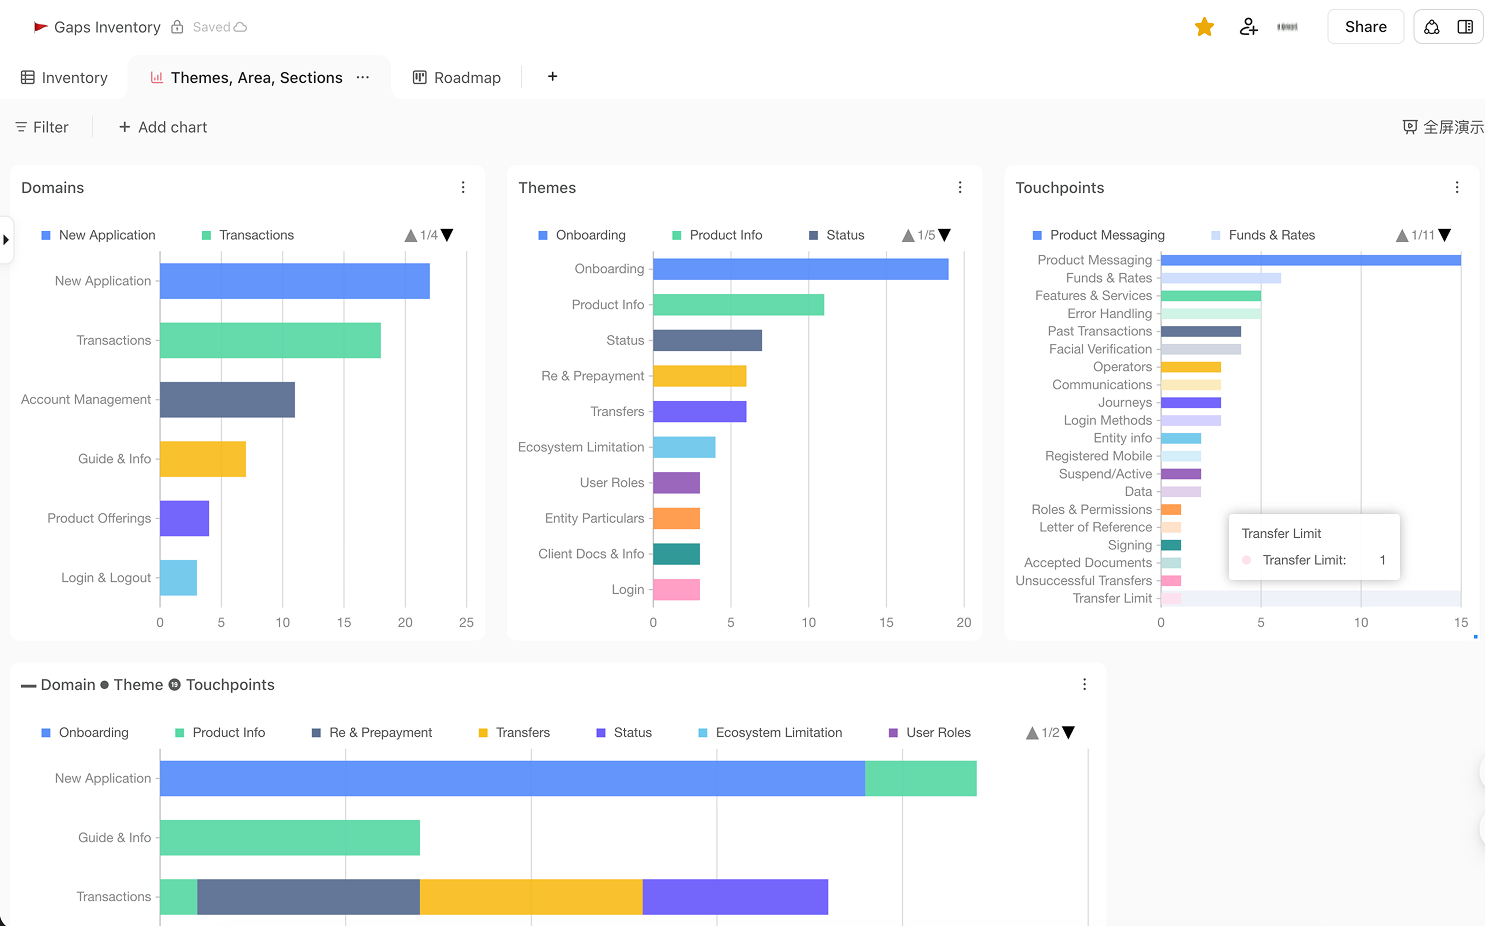Click the lock icon beside Gaps Inventory
This screenshot has height=926, width=1485.
point(177,27)
